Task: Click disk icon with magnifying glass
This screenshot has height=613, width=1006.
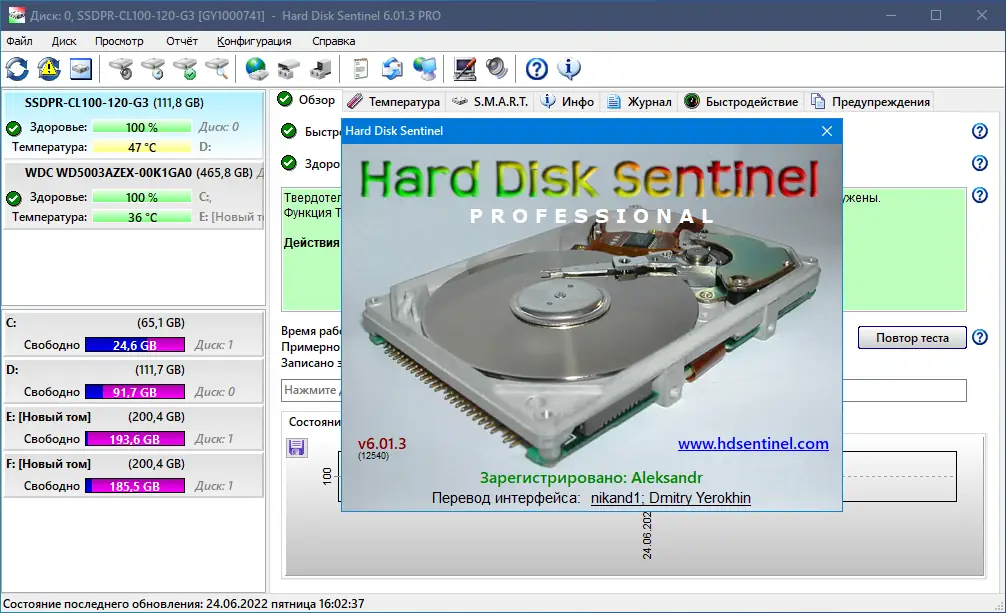Action: click(217, 69)
